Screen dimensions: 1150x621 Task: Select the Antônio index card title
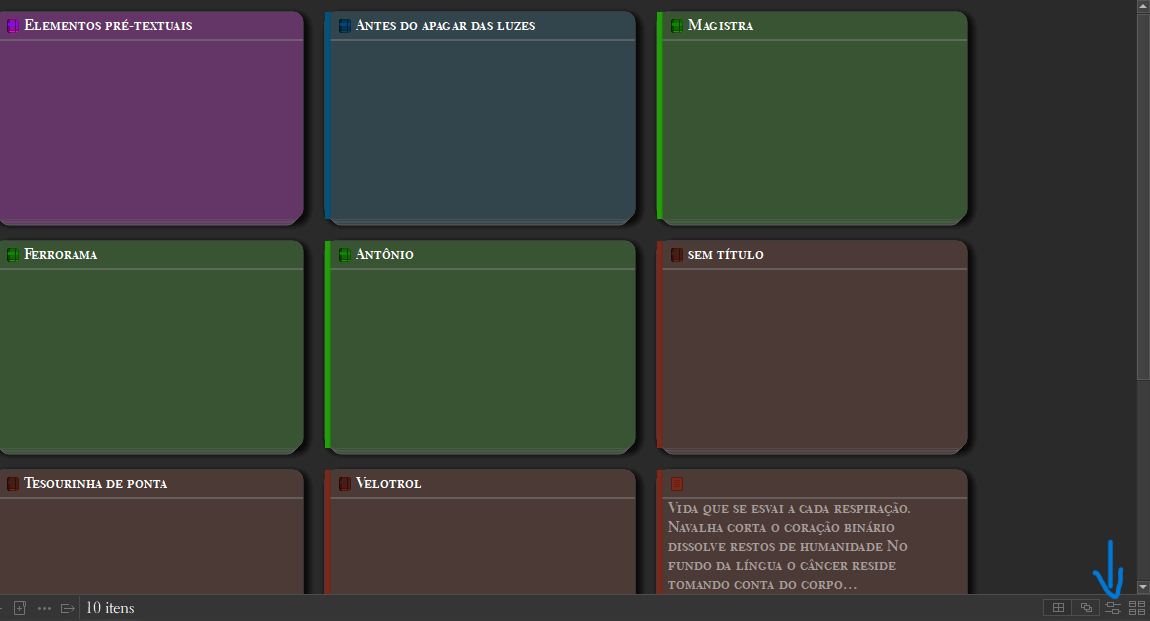point(384,255)
